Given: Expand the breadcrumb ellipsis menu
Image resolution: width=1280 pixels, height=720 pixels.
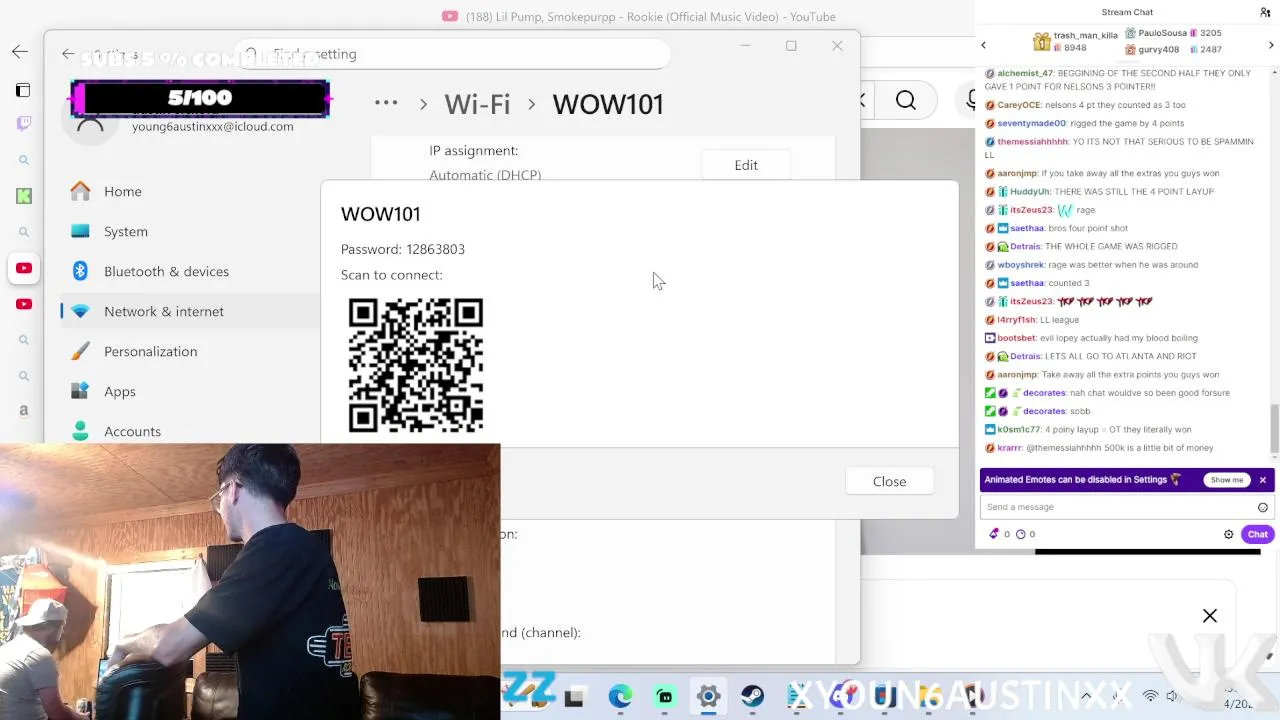Looking at the screenshot, I should [386, 103].
